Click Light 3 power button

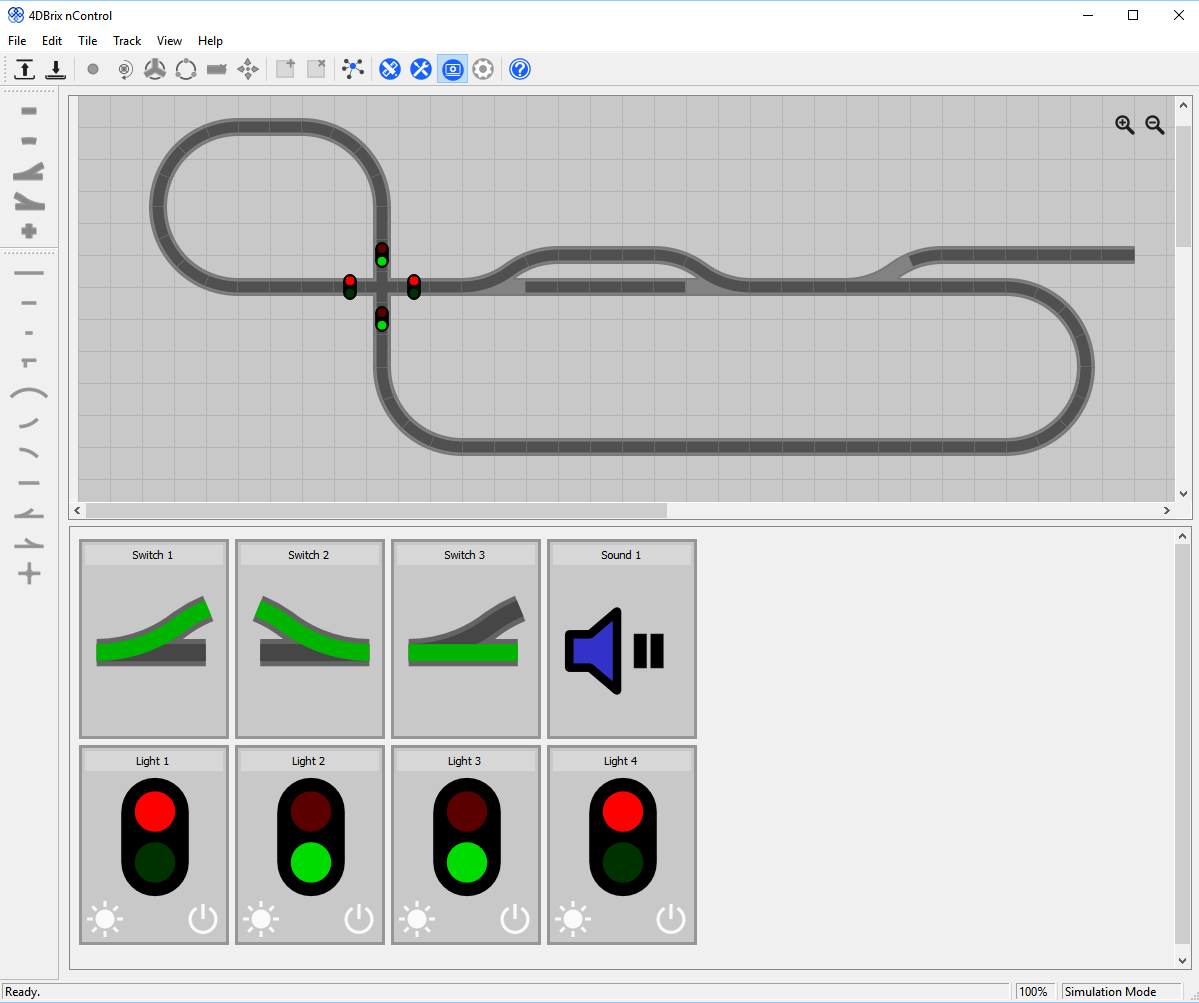(x=515, y=919)
